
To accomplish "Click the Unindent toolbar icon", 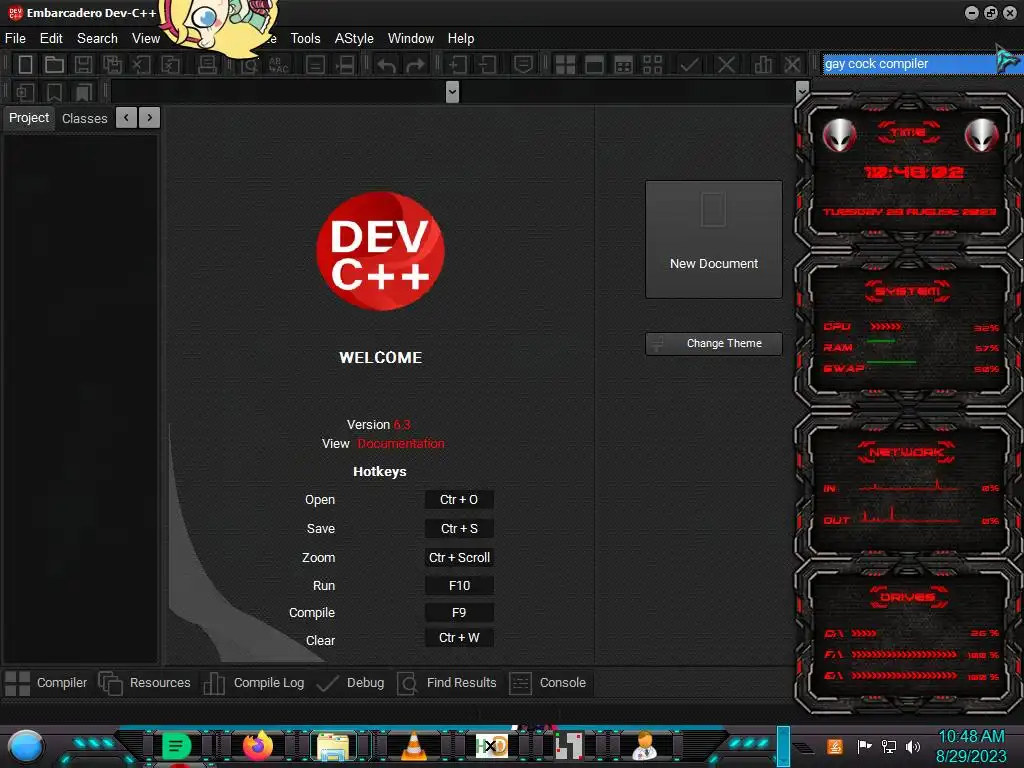I will pyautogui.click(x=487, y=64).
